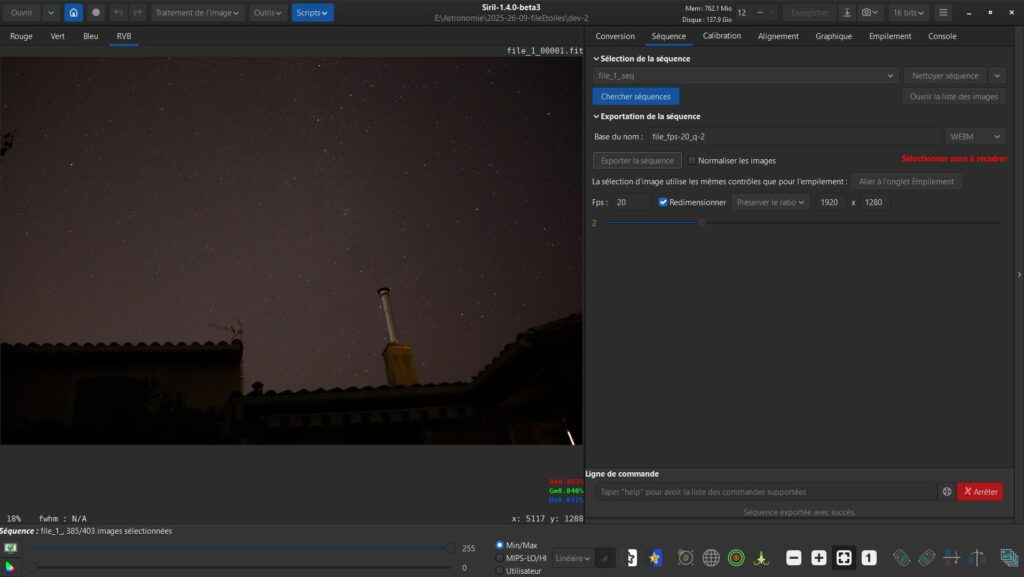The image size is (1024, 577).
Task: Uncheck the Redimensionner checkbox
Action: (663, 202)
